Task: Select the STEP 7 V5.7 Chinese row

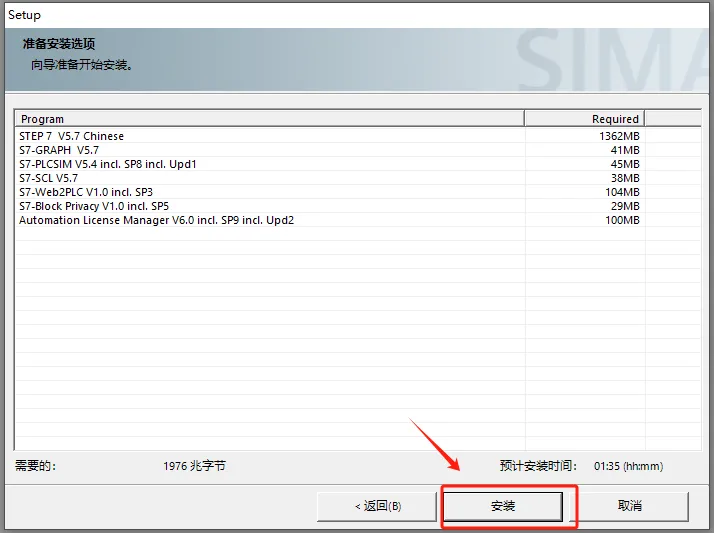Action: point(357,136)
